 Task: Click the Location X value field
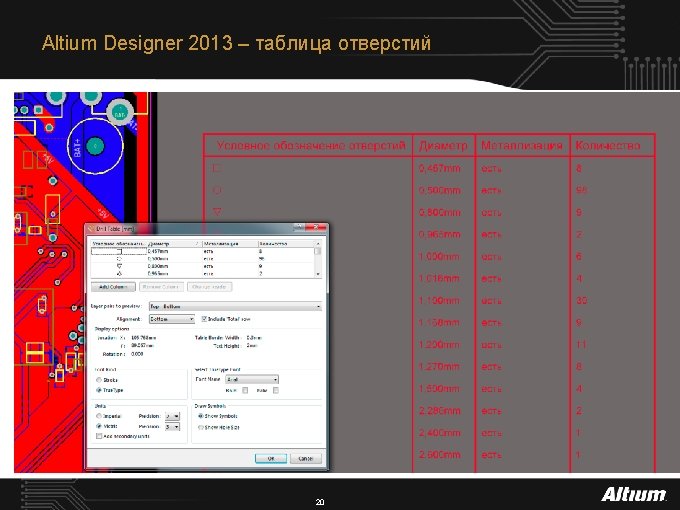tap(144, 337)
